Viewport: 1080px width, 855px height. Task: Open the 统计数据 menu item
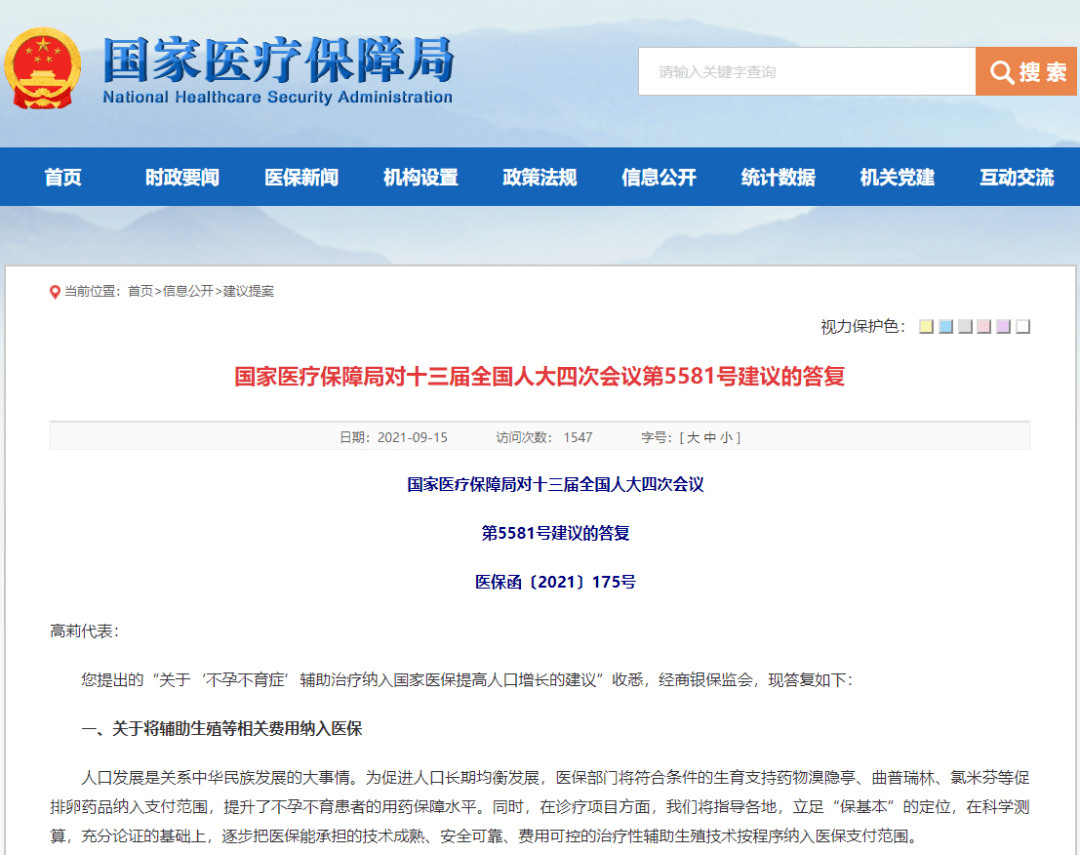pyautogui.click(x=778, y=177)
